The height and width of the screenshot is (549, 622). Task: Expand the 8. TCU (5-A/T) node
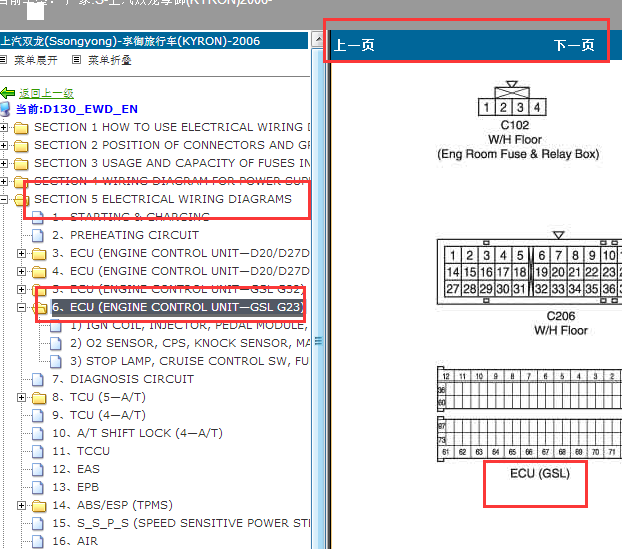pos(21,397)
